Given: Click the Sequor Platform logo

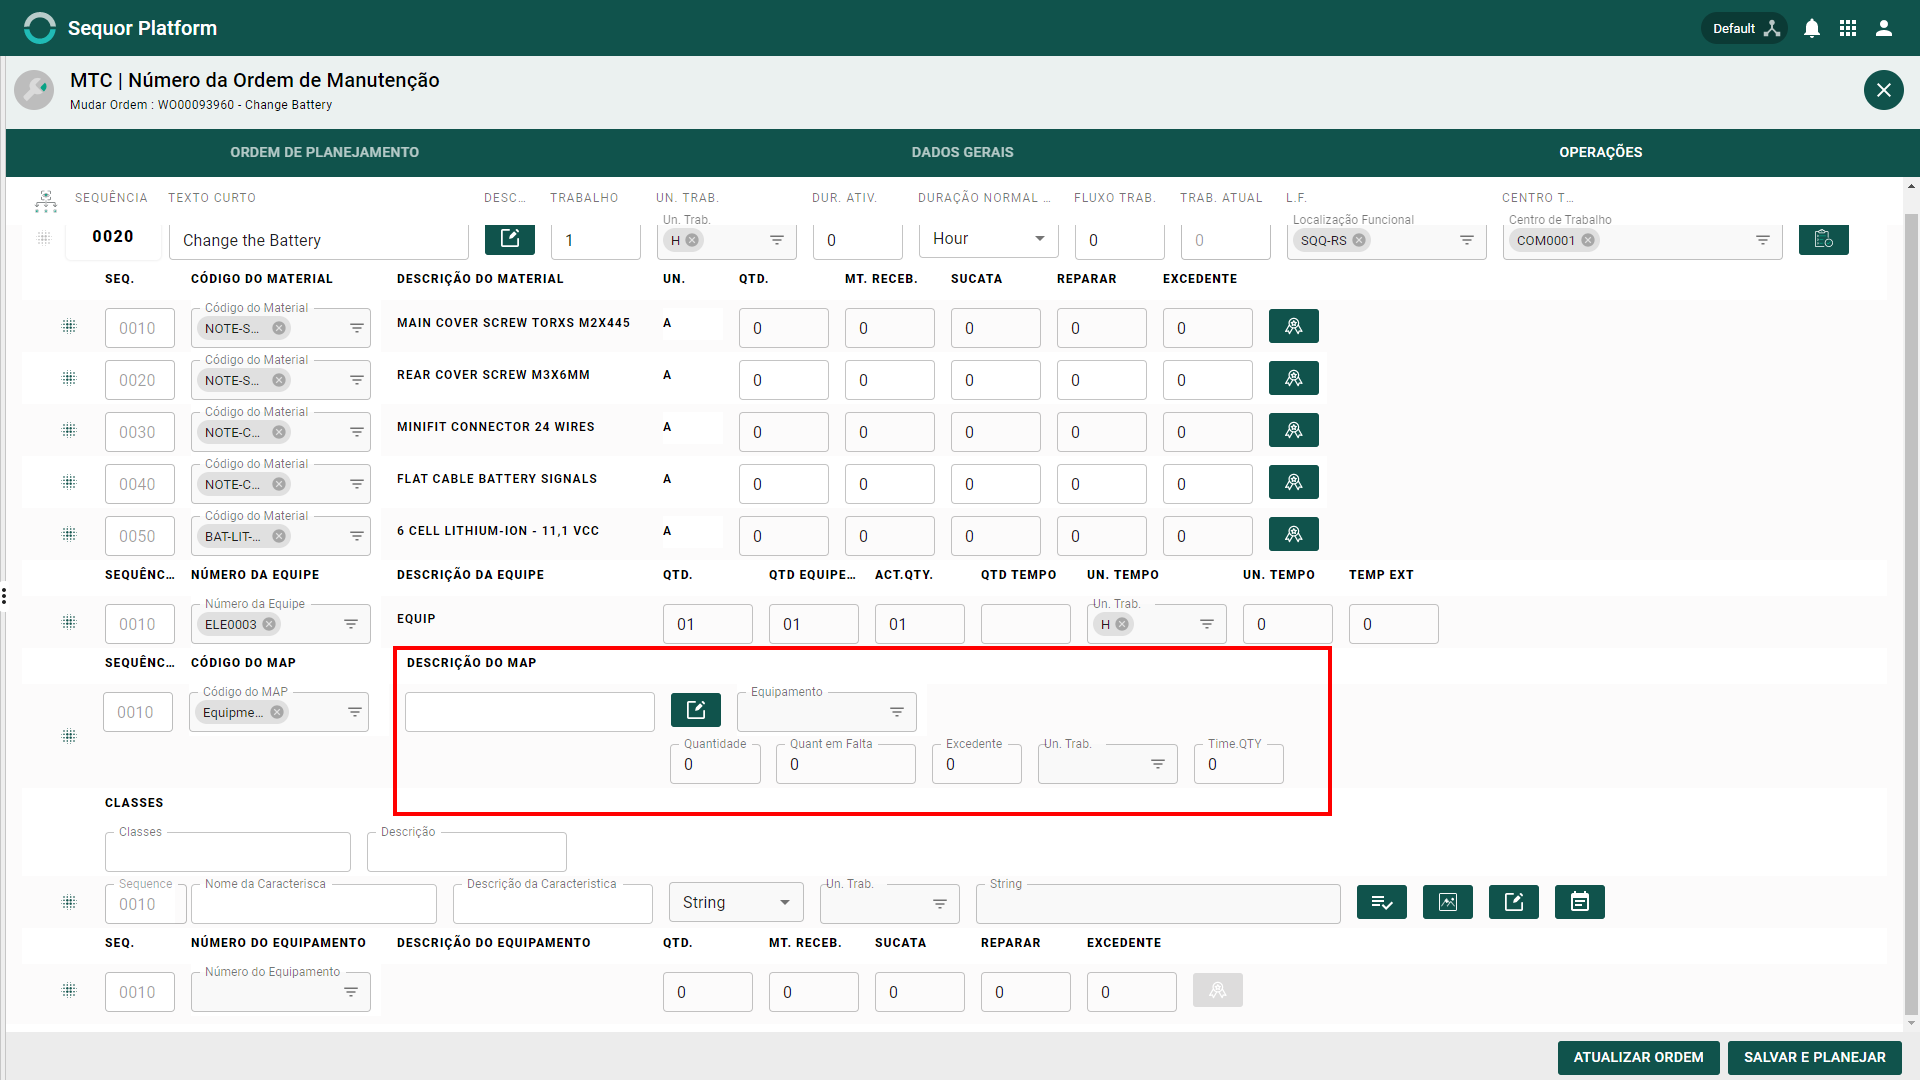Looking at the screenshot, I should [x=40, y=28].
